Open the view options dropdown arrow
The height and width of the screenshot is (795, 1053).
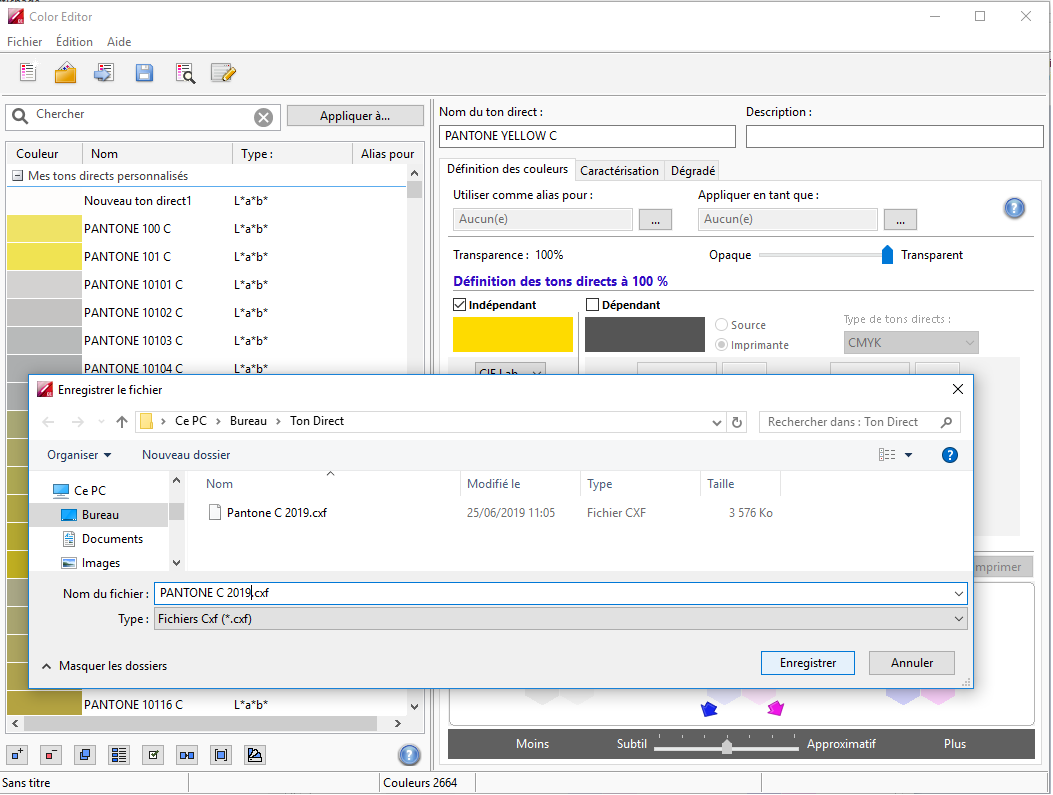pyautogui.click(x=909, y=455)
